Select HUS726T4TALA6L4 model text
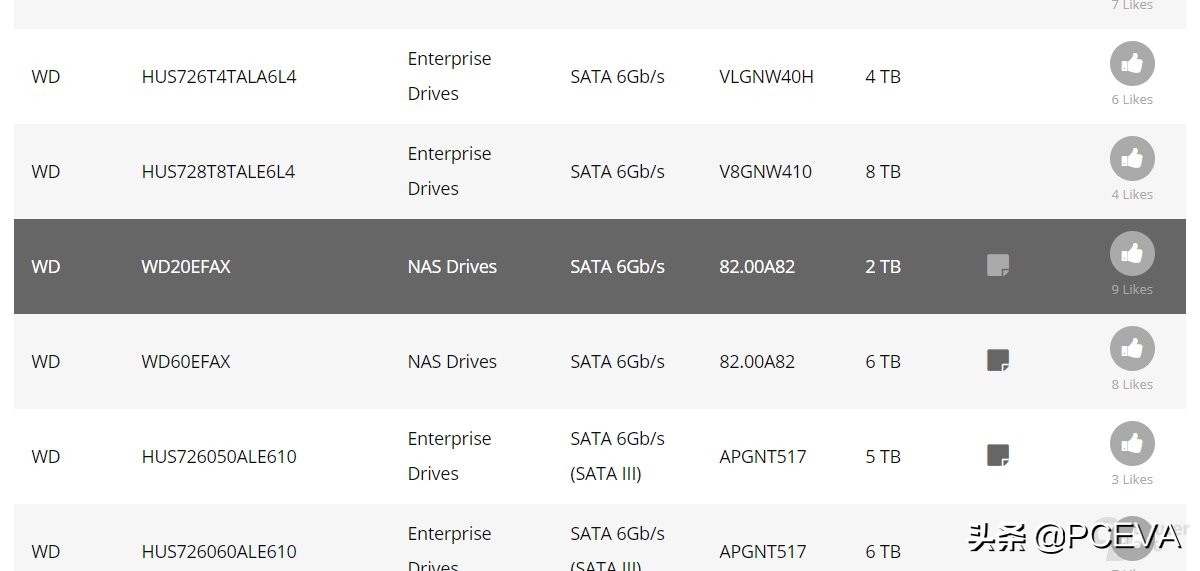Viewport: 1200px width, 571px height. [219, 77]
